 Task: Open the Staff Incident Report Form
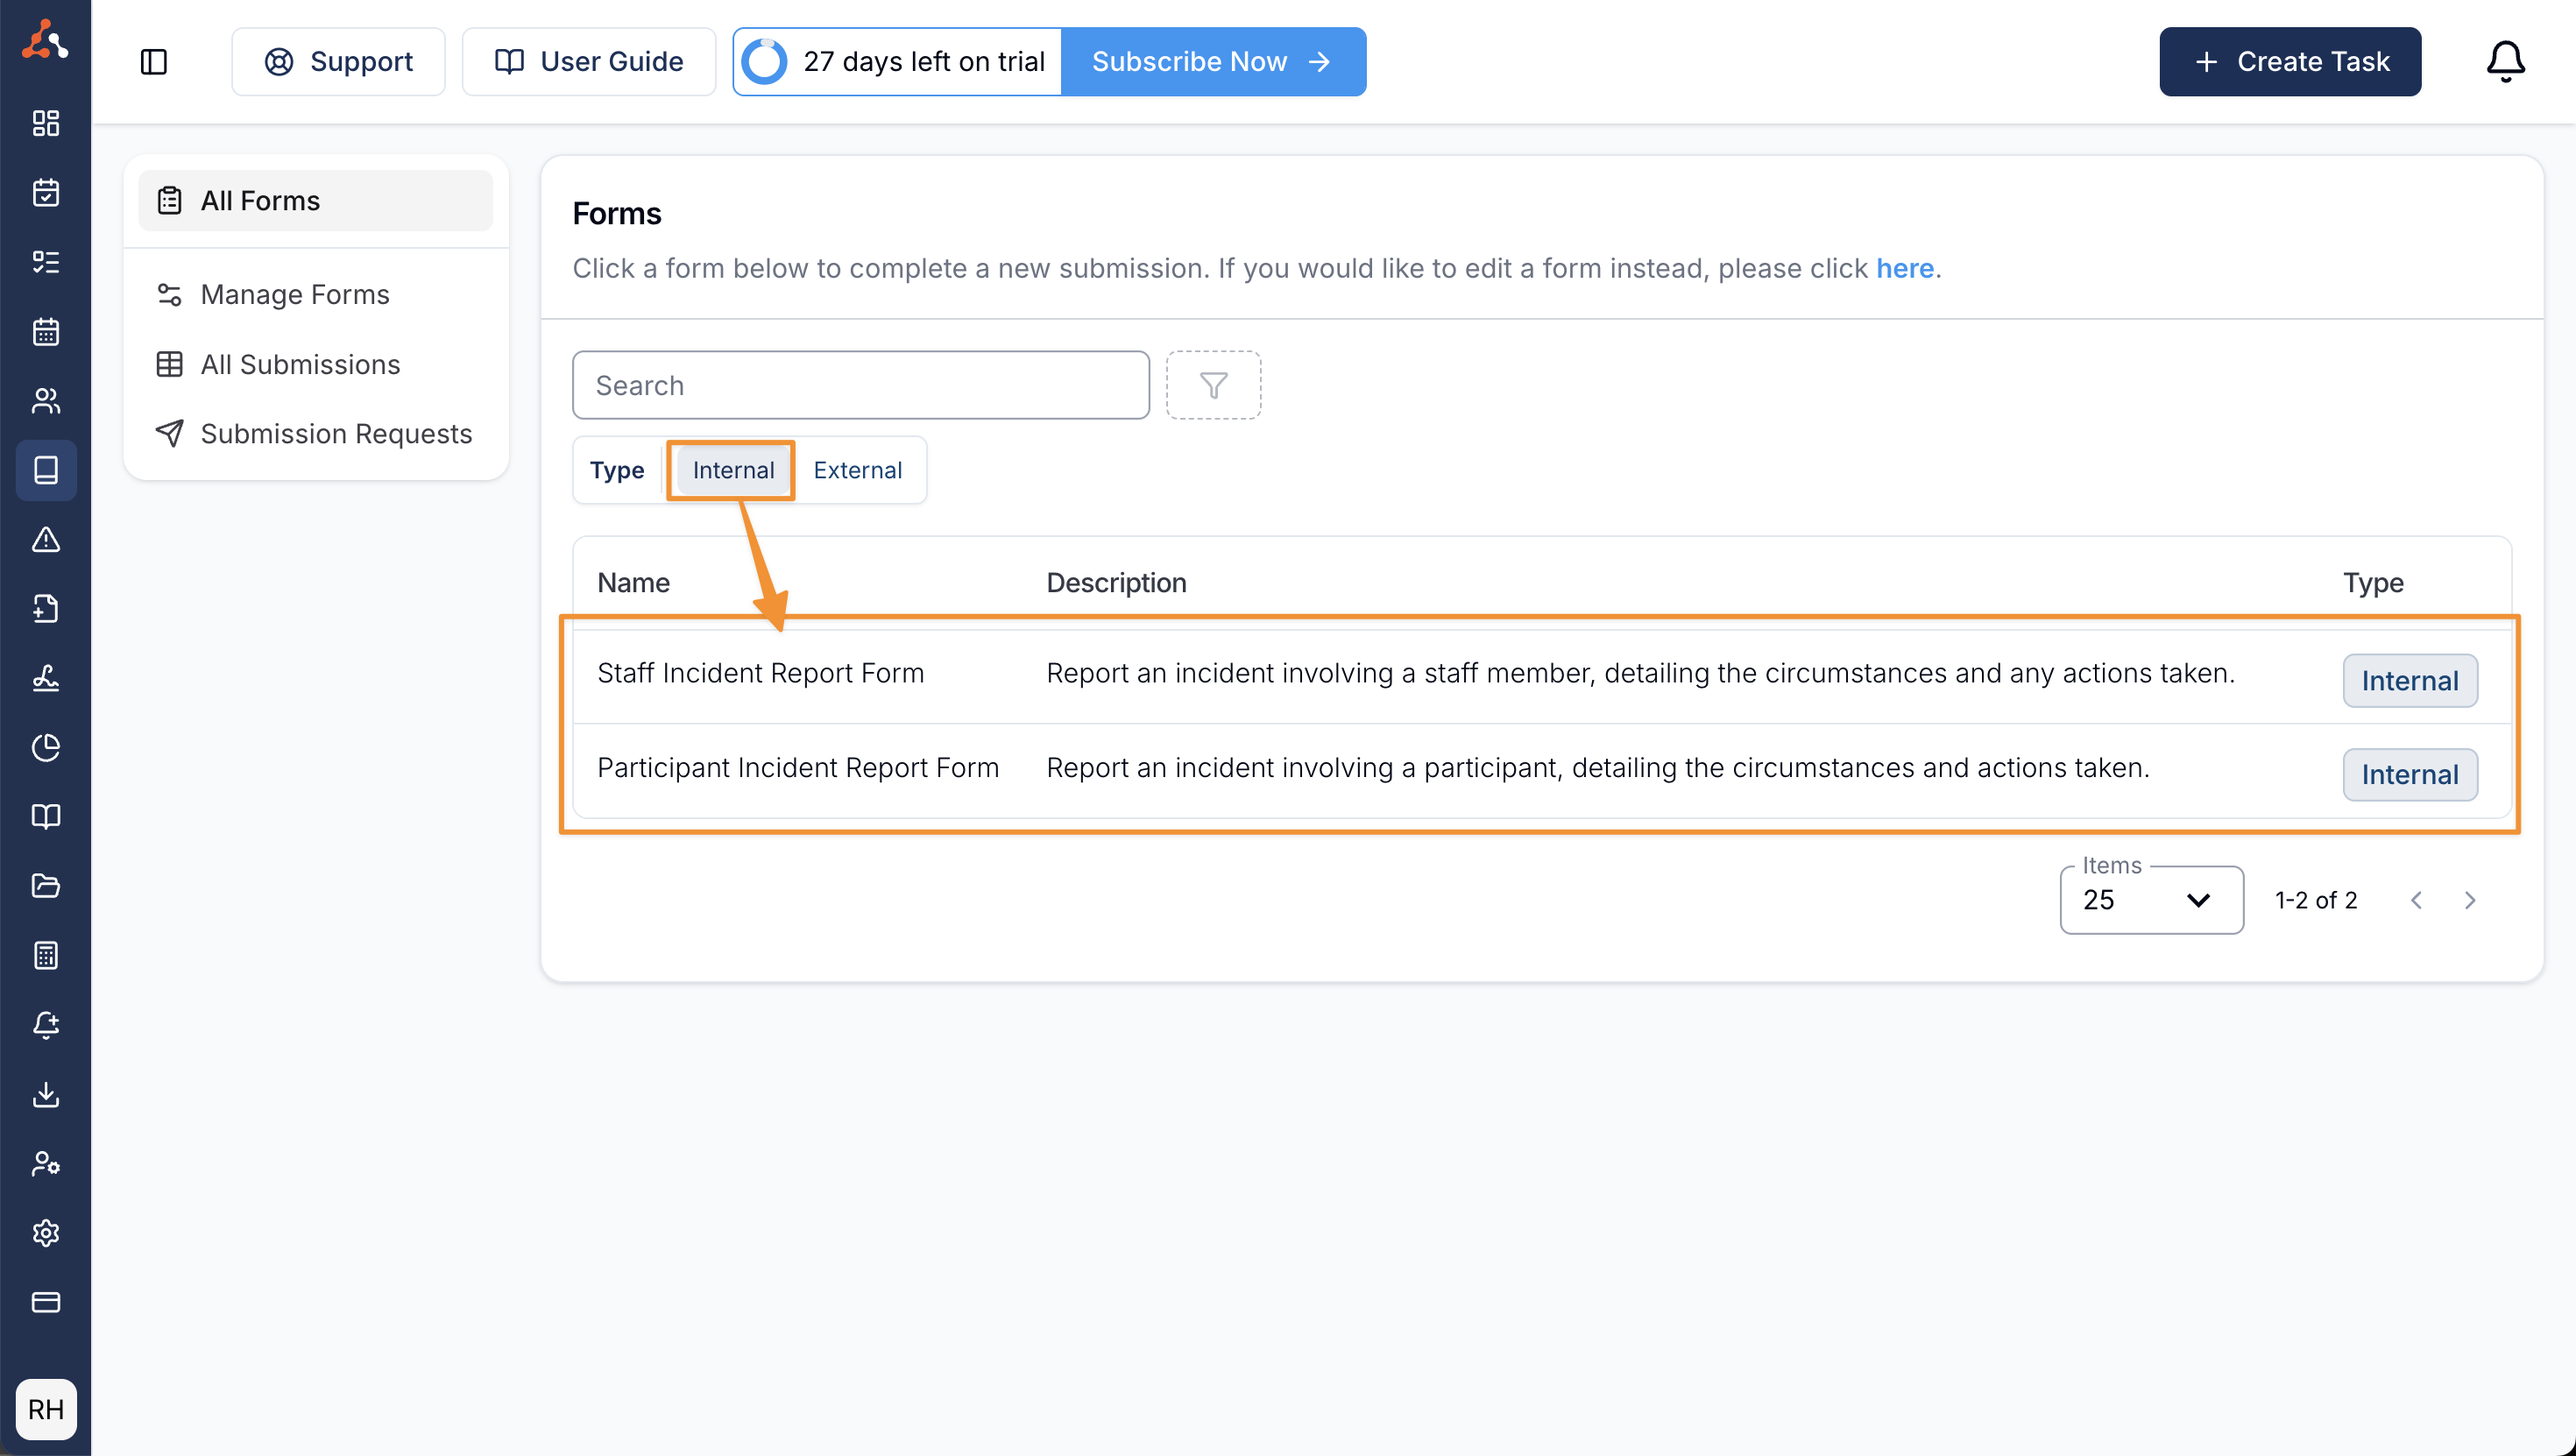pyautogui.click(x=760, y=673)
